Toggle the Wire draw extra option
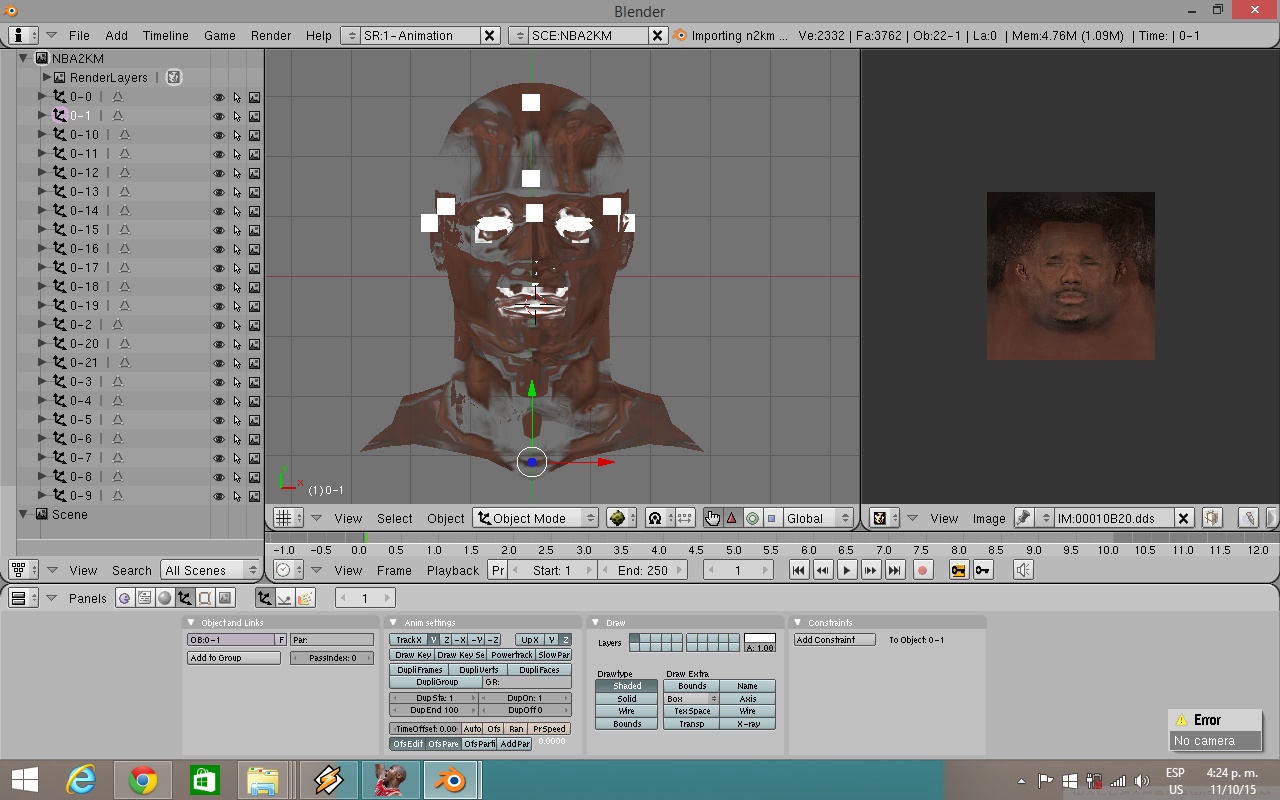The height and width of the screenshot is (800, 1280). (747, 711)
